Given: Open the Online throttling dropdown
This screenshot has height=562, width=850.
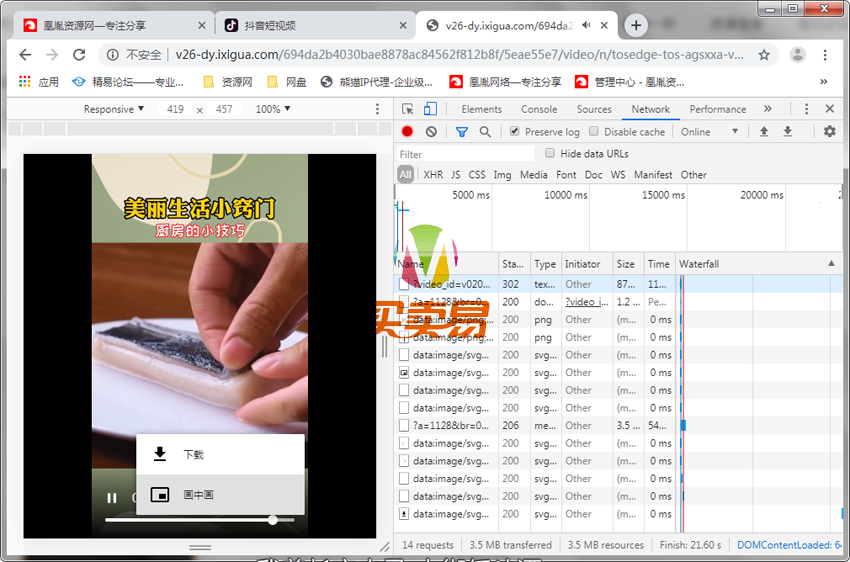Looking at the screenshot, I should pos(709,132).
